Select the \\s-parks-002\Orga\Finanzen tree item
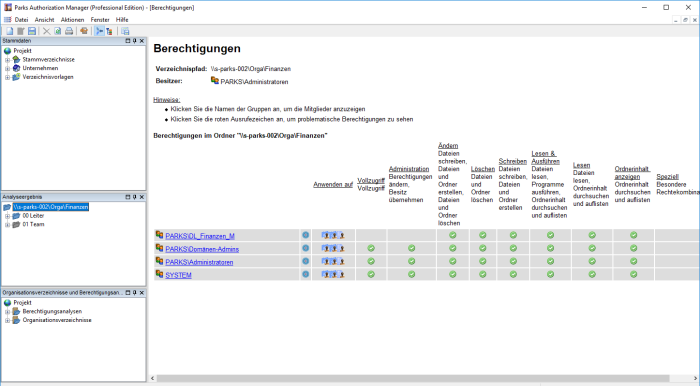The image size is (700, 386). tap(51, 207)
